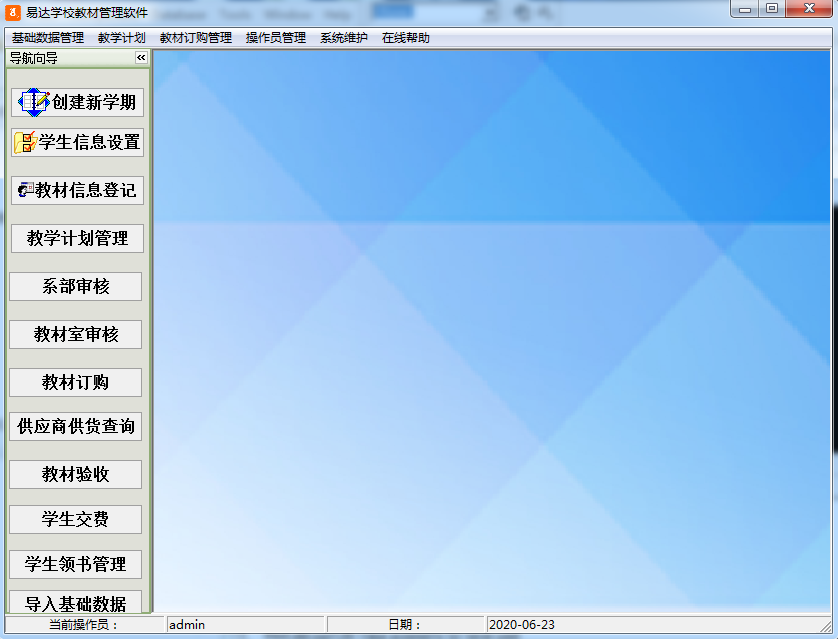Open 供应商供货查询 from the sidebar
This screenshot has height=639, width=838.
pos(75,426)
